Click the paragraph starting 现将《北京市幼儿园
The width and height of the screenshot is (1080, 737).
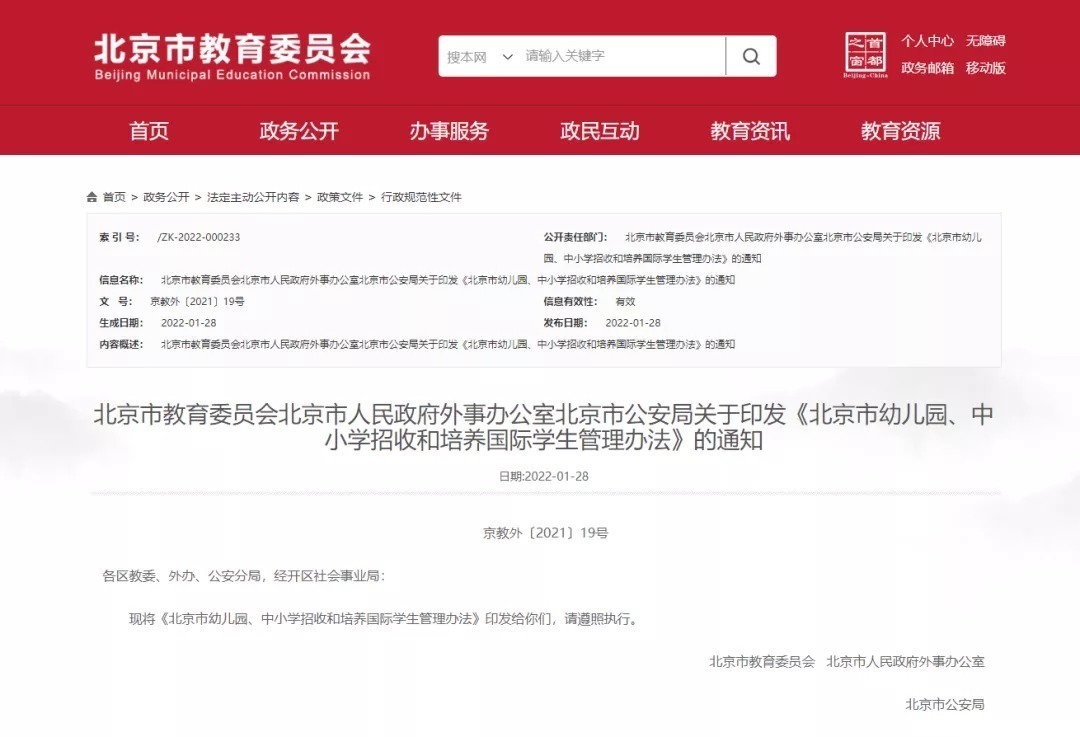pyautogui.click(x=385, y=619)
